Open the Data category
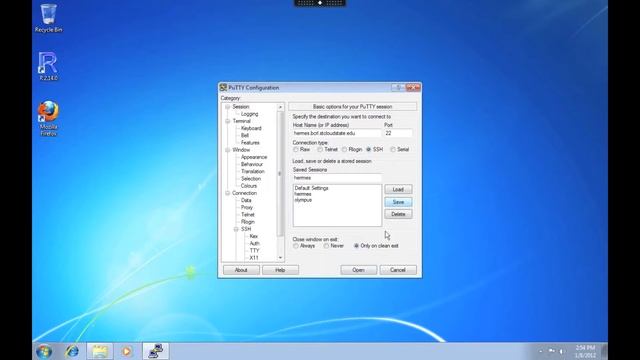The height and width of the screenshot is (360, 640). coord(246,201)
